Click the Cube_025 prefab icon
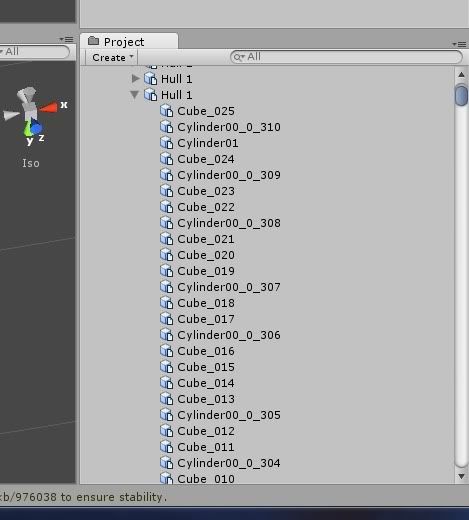Image resolution: width=469 pixels, height=520 pixels. point(166,111)
